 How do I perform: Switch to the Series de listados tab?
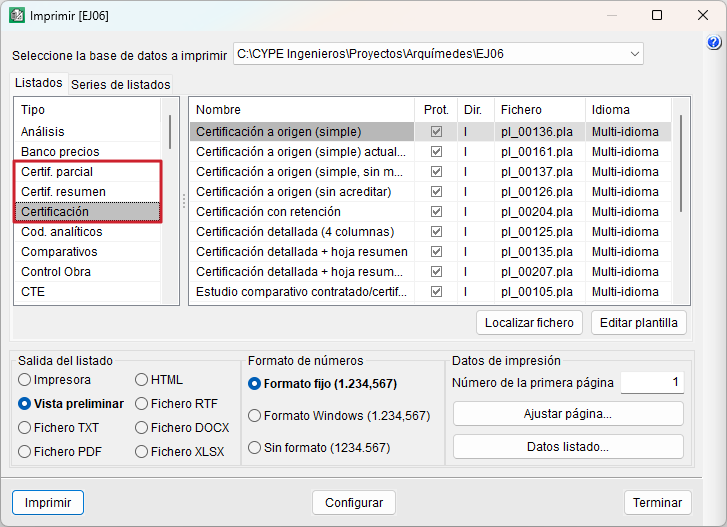click(121, 84)
